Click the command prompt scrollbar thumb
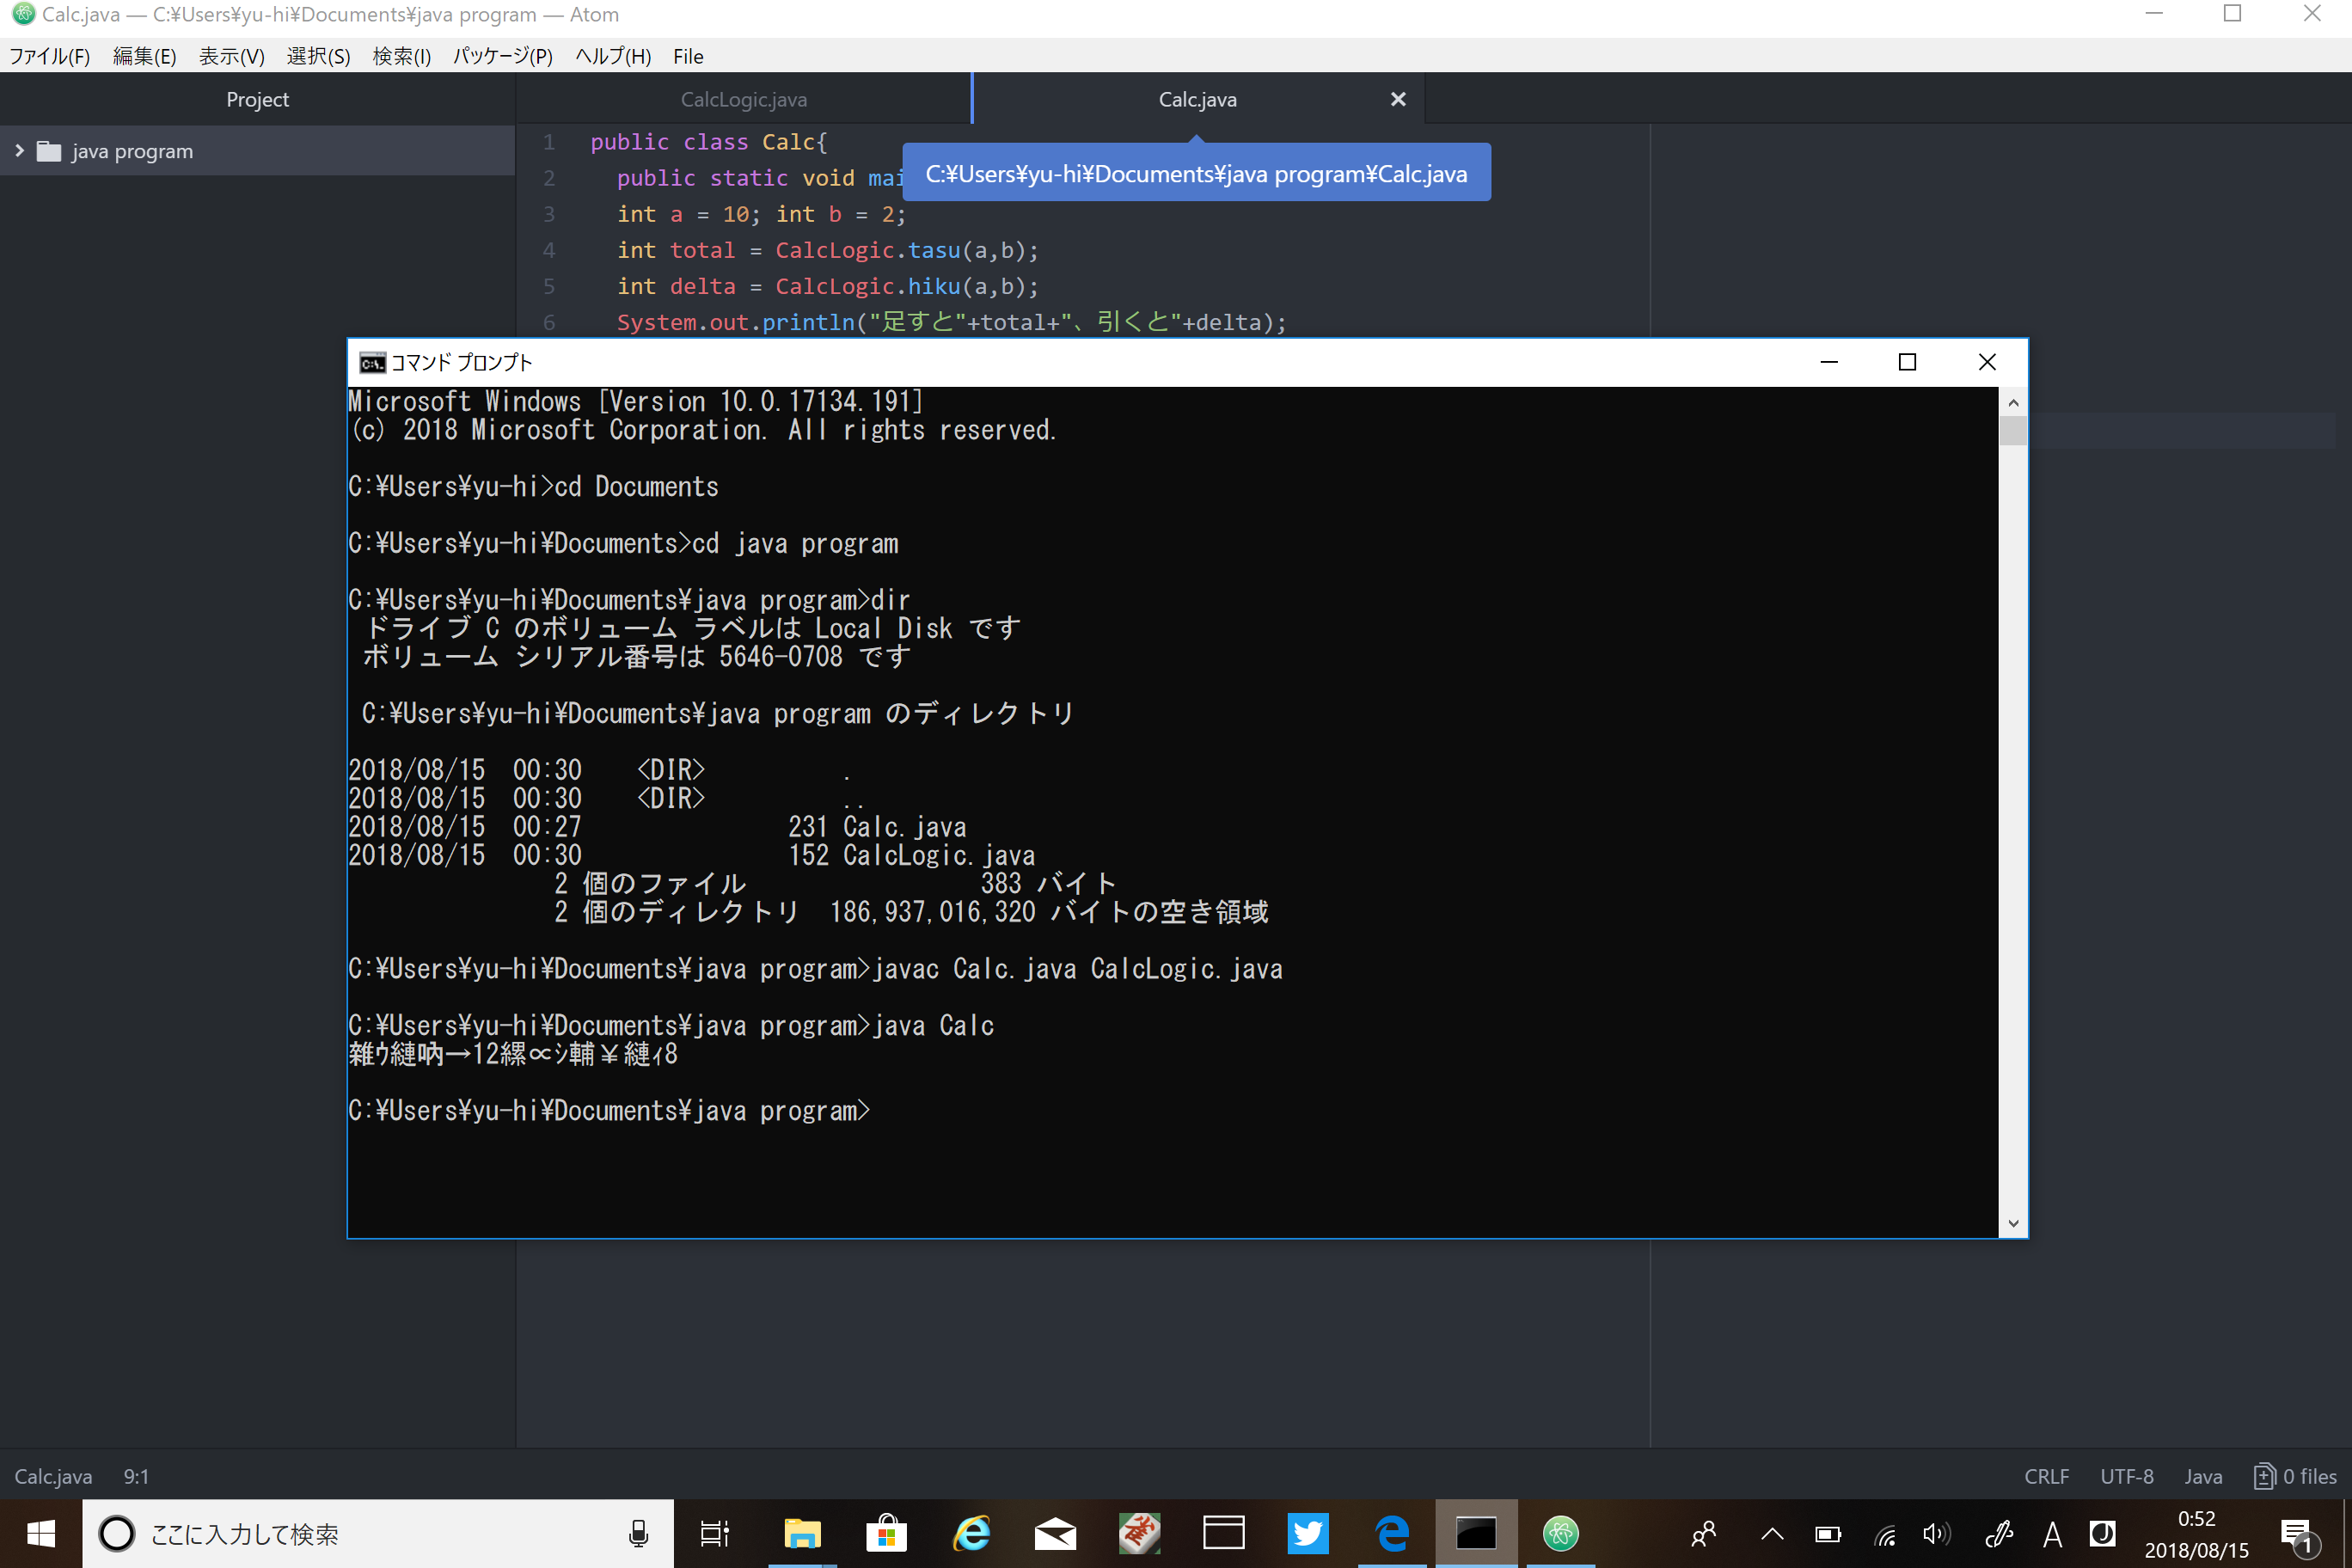The width and height of the screenshot is (2352, 1568). pos(2013,431)
